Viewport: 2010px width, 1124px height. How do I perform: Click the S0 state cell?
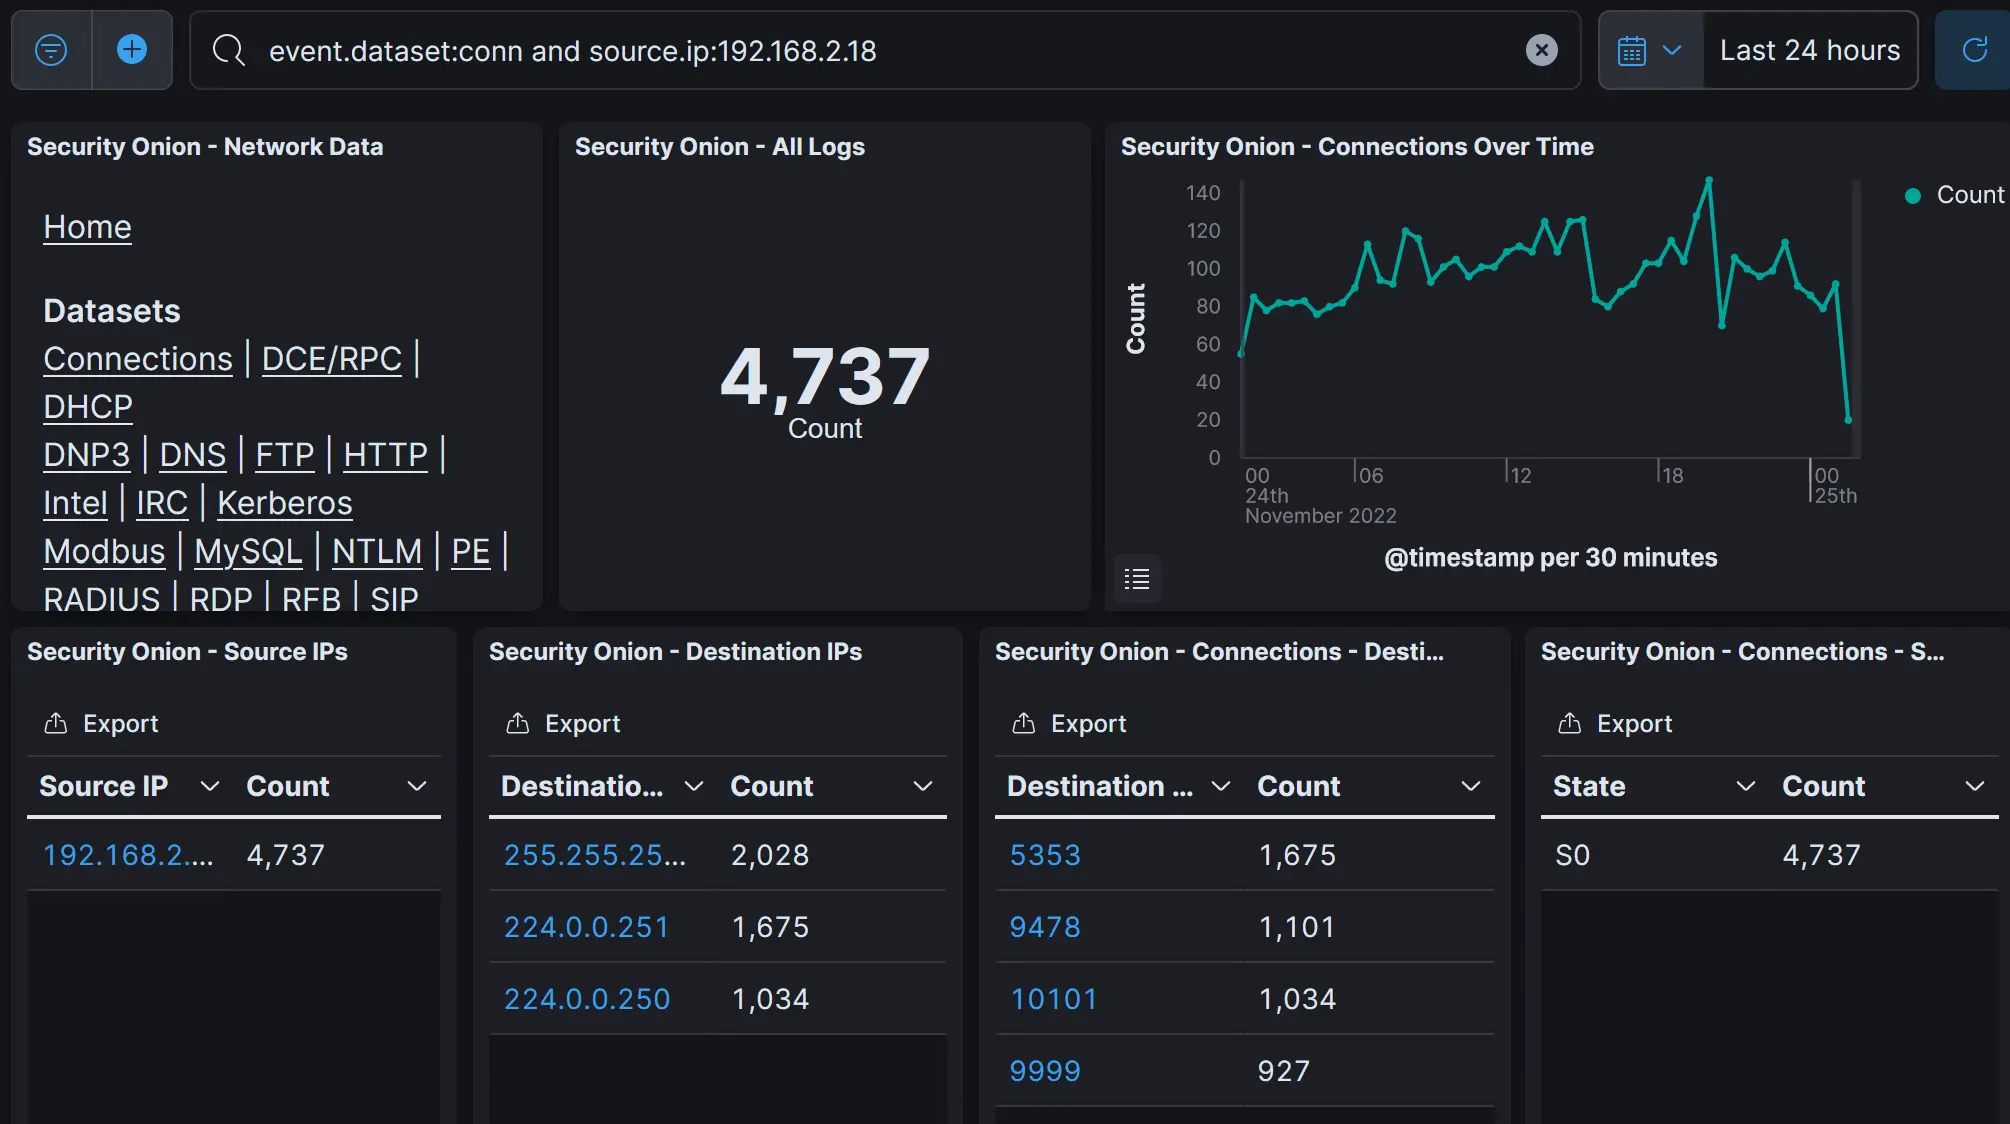1572,855
